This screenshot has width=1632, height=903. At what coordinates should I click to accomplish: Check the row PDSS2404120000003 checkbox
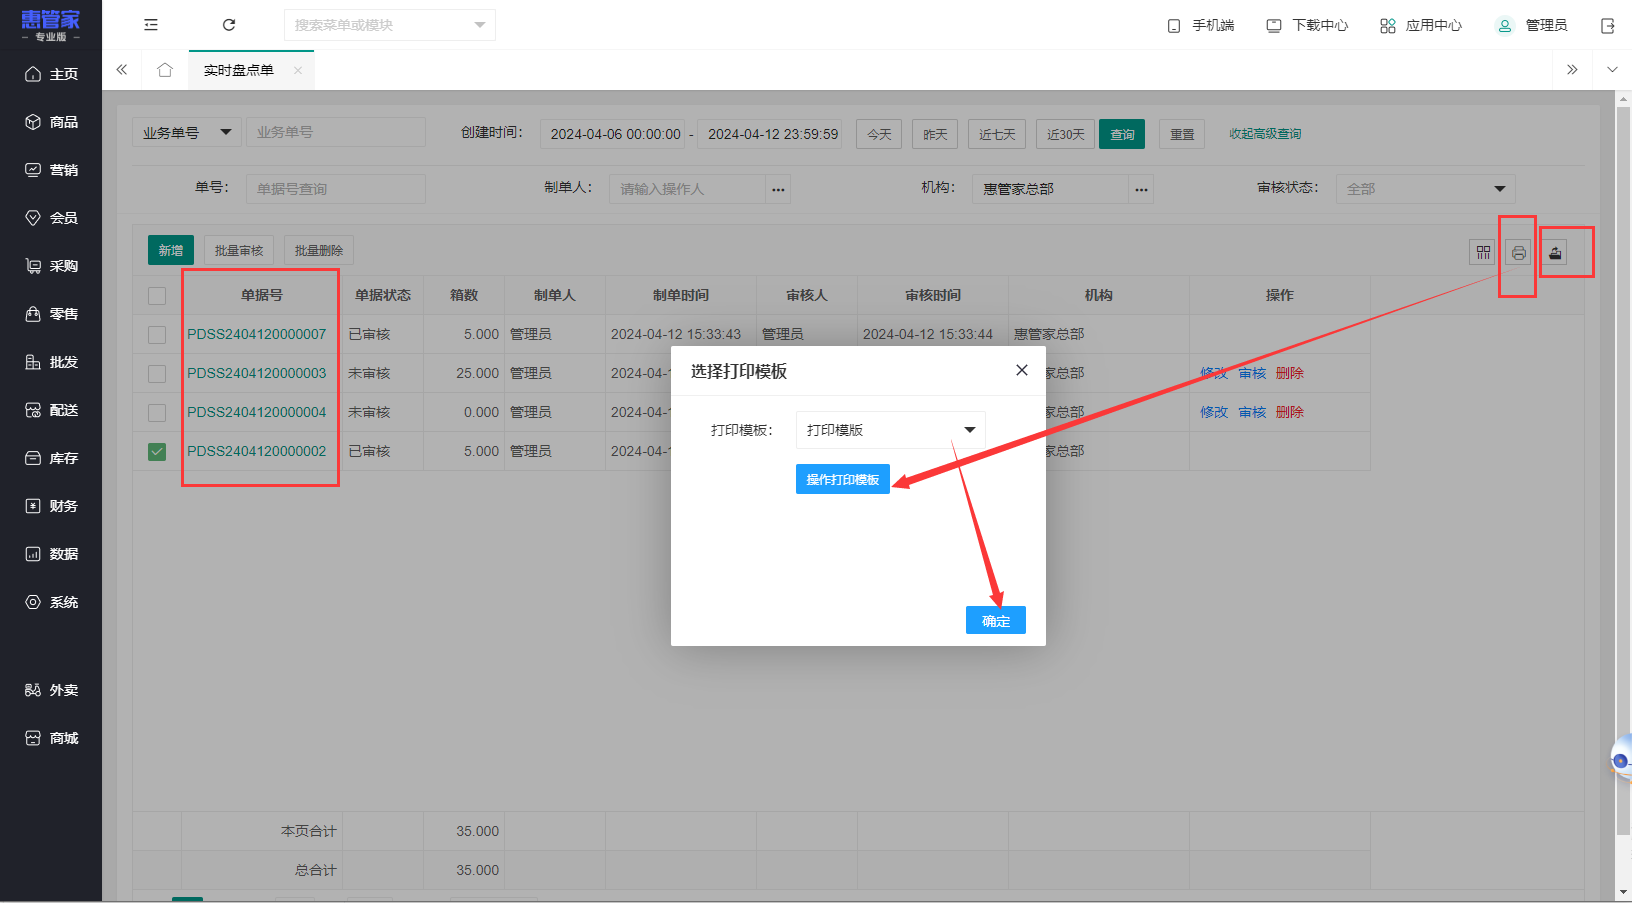click(157, 374)
